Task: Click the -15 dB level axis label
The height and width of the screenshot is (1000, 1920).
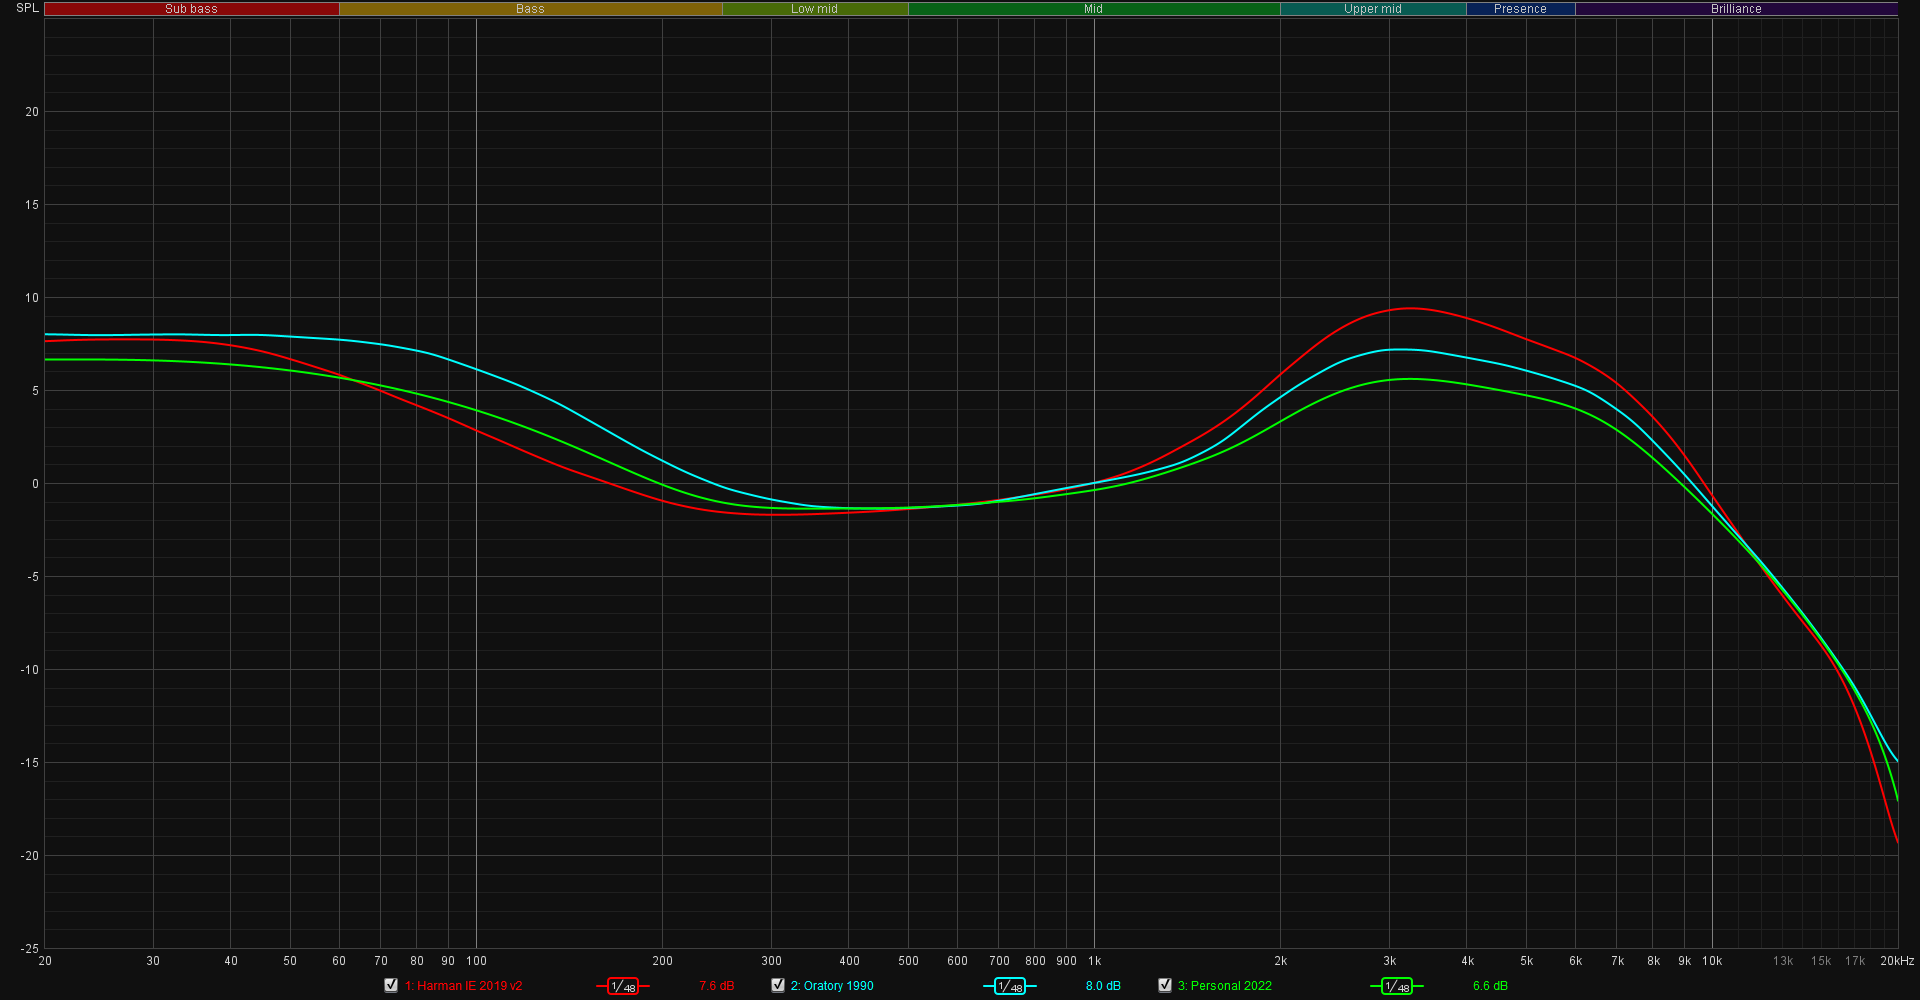Action: click(x=30, y=763)
